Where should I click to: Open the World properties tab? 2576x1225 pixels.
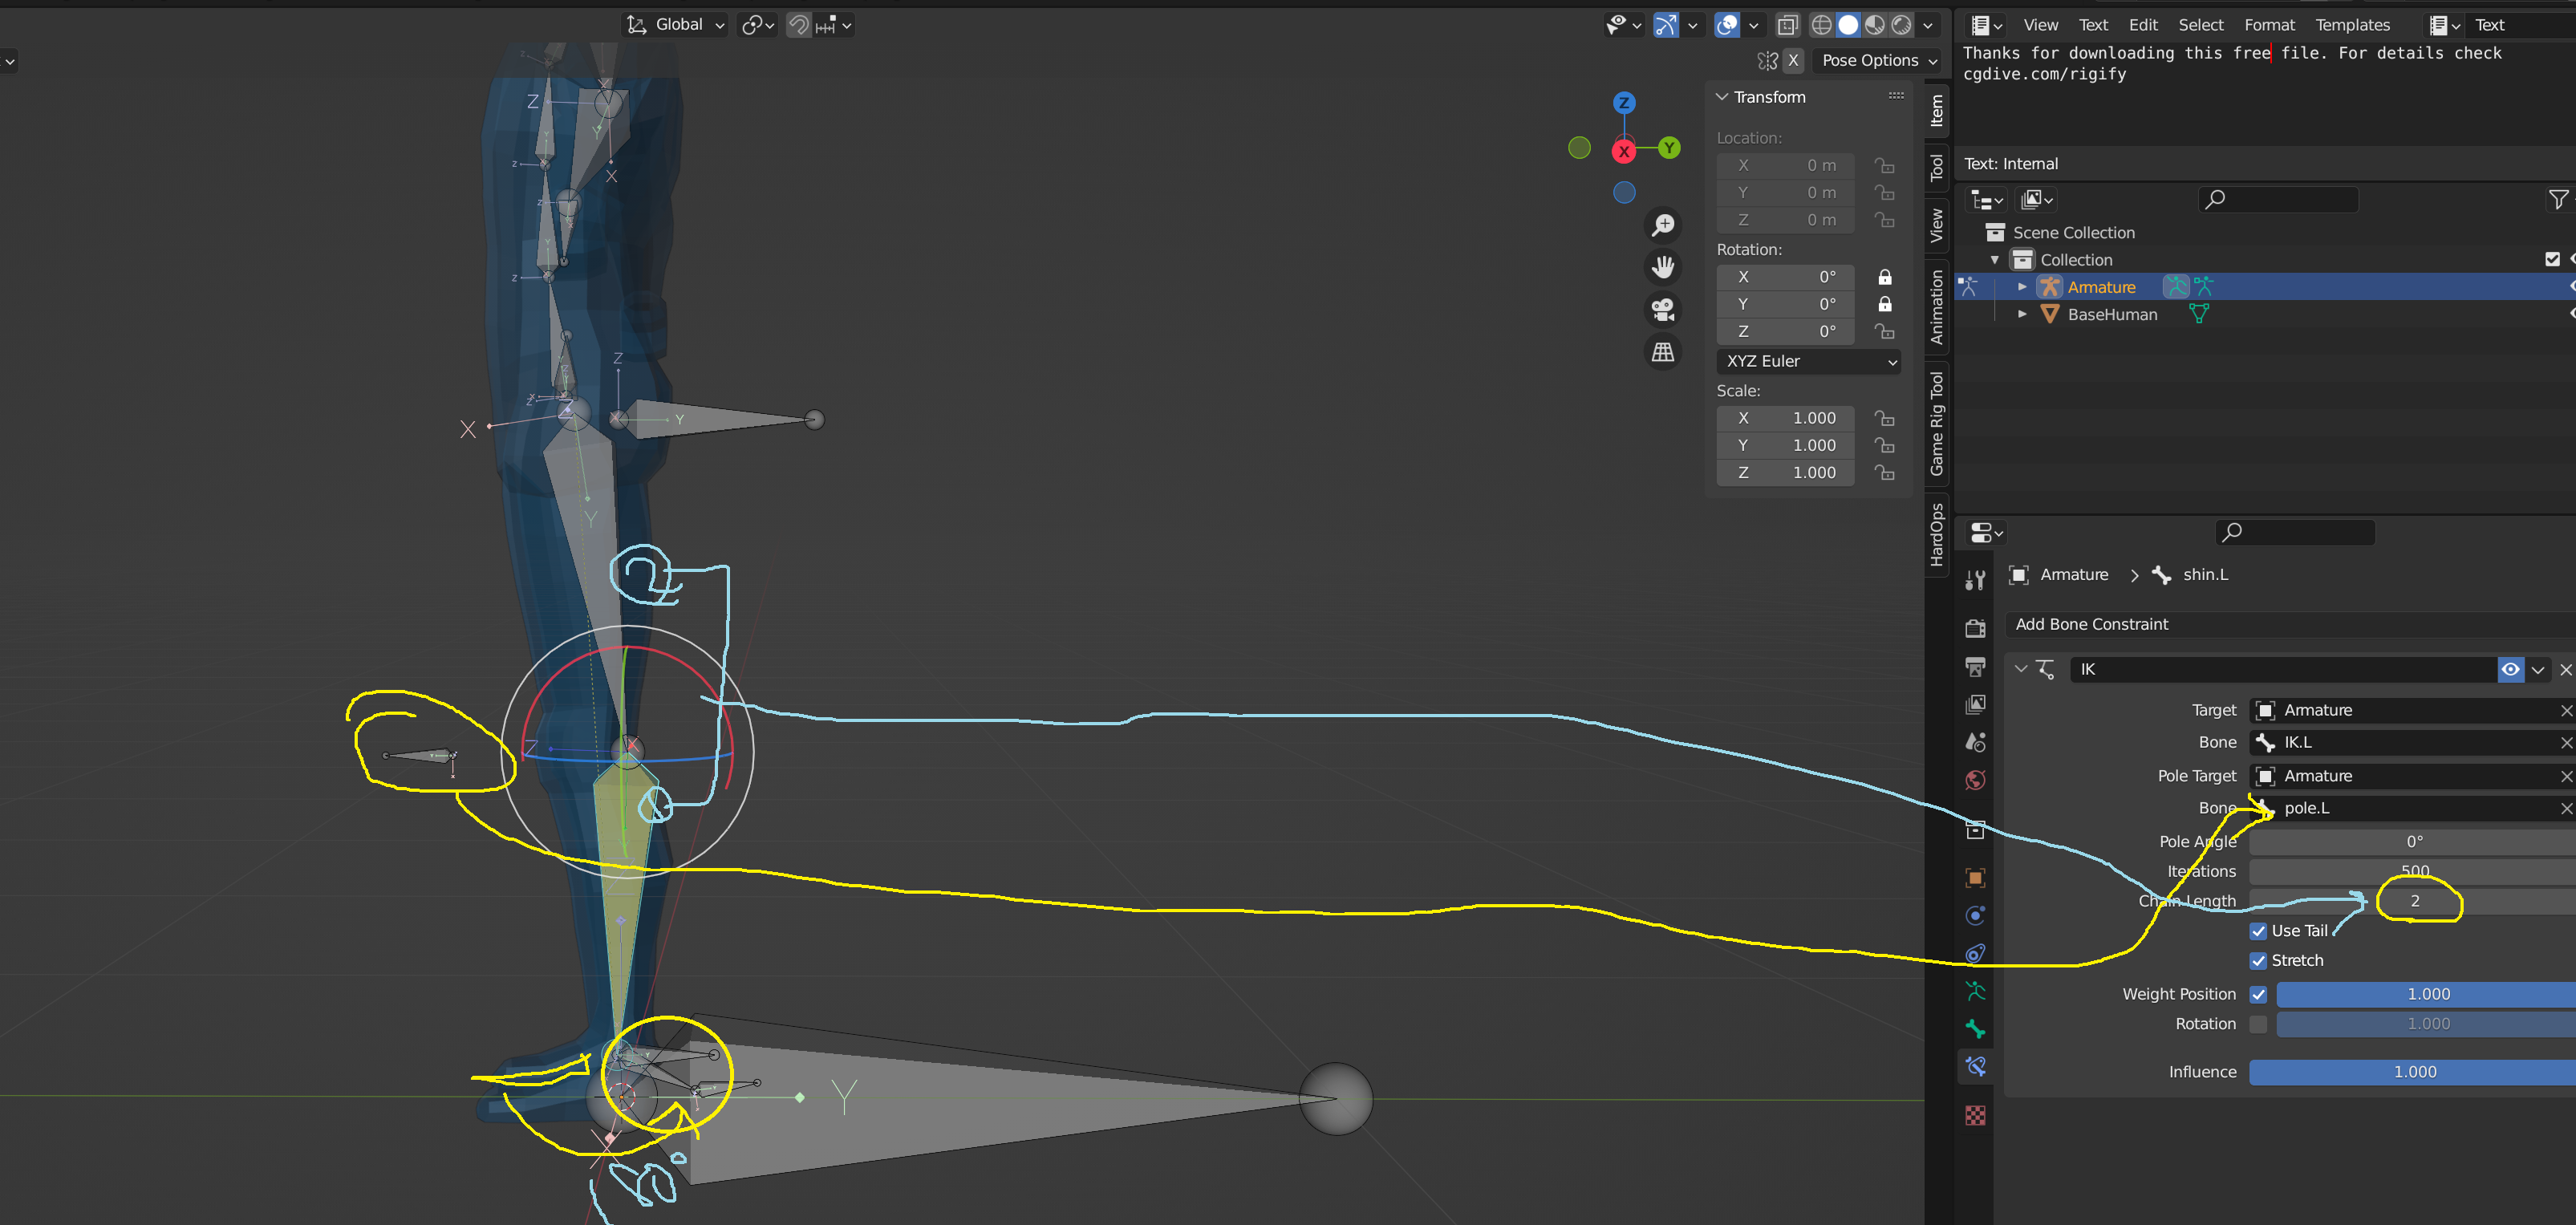(x=1975, y=780)
